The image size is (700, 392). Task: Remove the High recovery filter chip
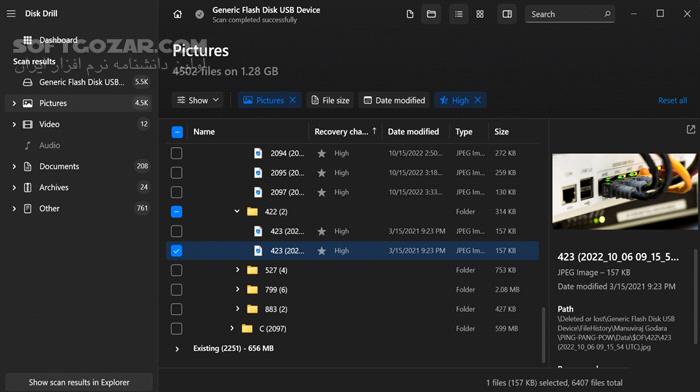(478, 100)
